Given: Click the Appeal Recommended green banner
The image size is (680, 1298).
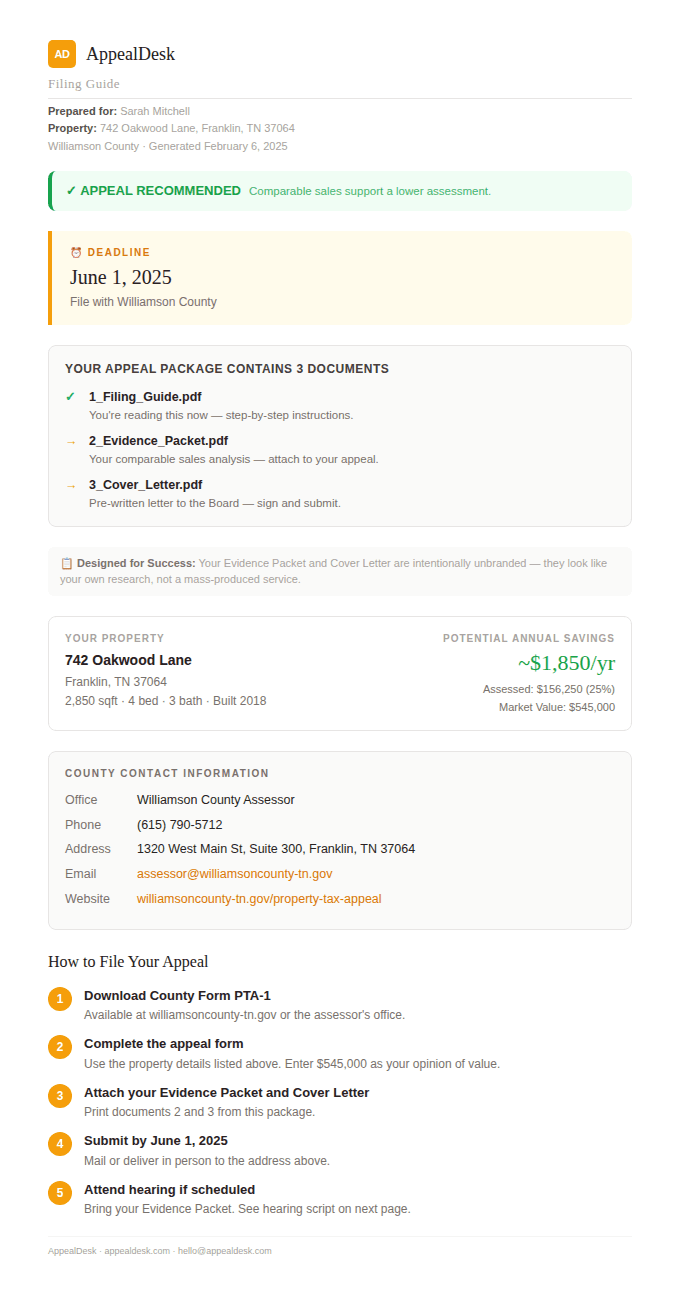Looking at the screenshot, I should [340, 191].
